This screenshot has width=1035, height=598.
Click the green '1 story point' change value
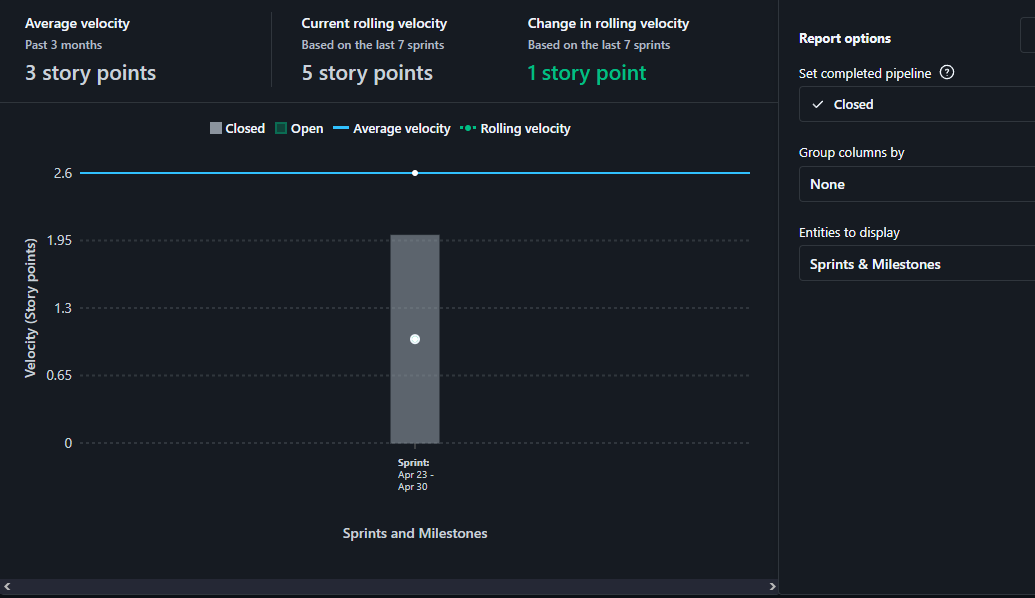587,73
